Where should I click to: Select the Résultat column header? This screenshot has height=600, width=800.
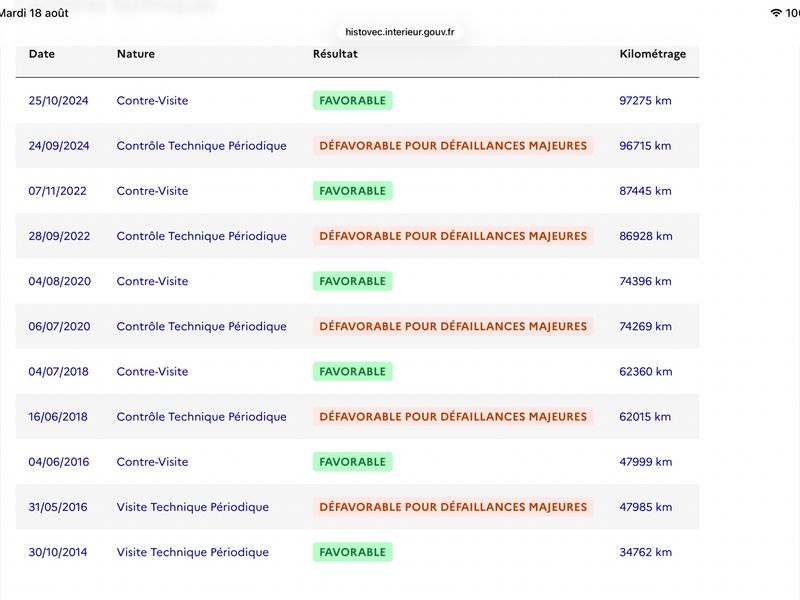click(x=335, y=54)
